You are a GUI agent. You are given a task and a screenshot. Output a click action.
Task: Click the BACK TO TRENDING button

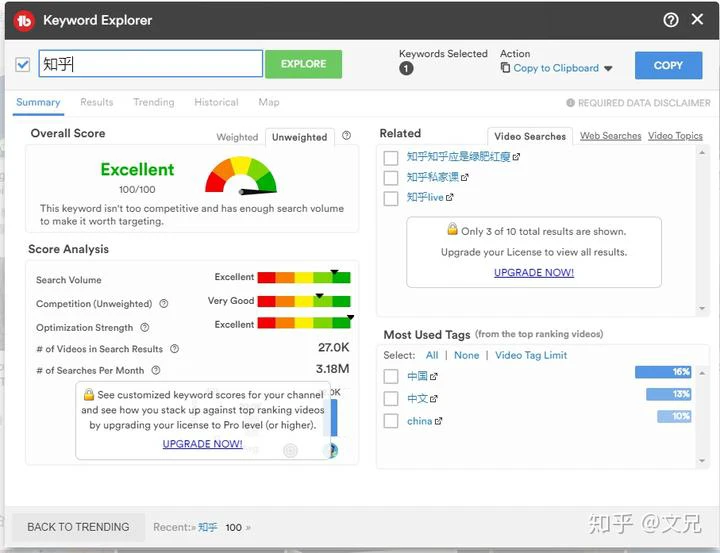tap(79, 527)
